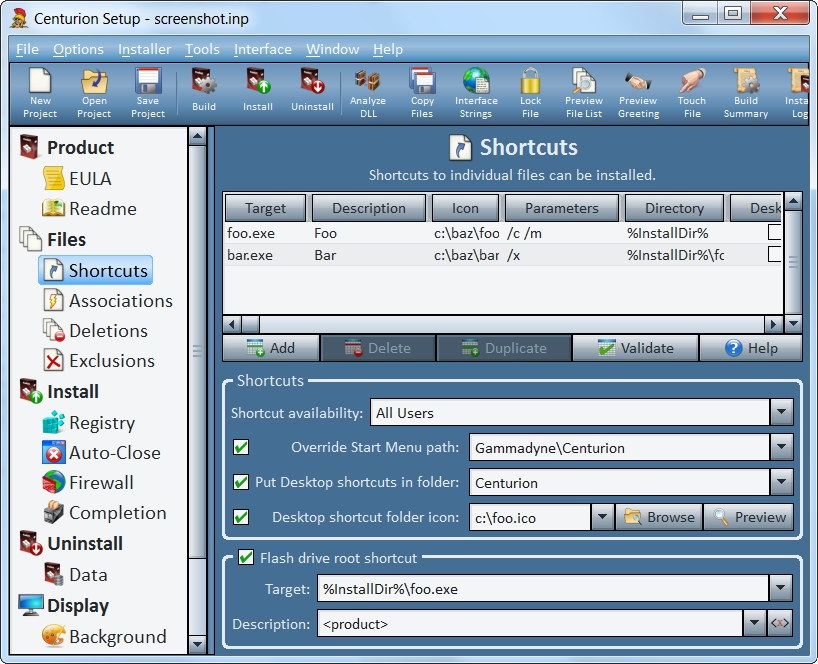The height and width of the screenshot is (664, 818).
Task: Select Completion in the sidebar
Action: (104, 513)
